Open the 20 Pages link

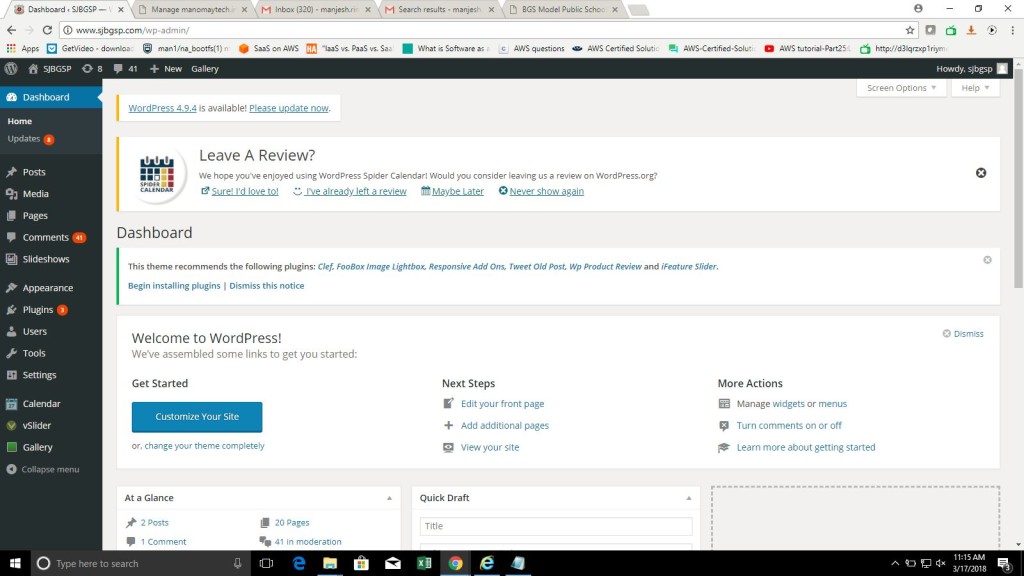(x=292, y=523)
